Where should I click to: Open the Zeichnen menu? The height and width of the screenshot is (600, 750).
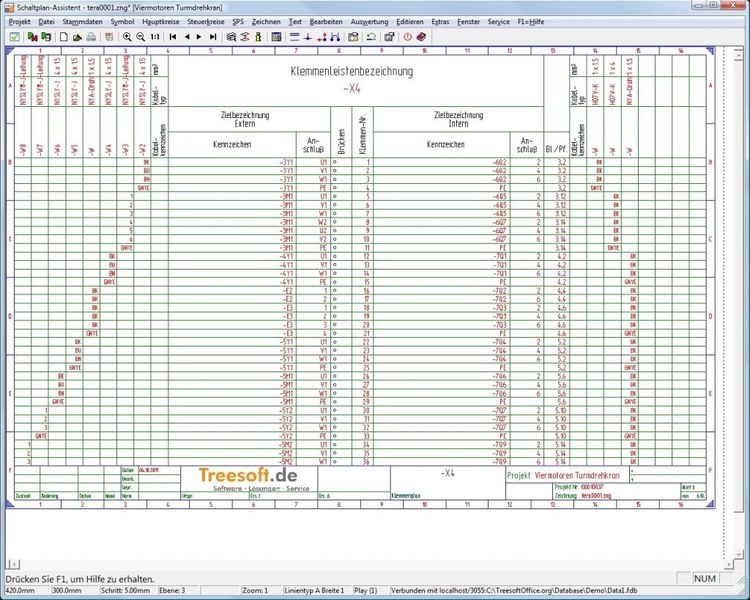click(265, 20)
